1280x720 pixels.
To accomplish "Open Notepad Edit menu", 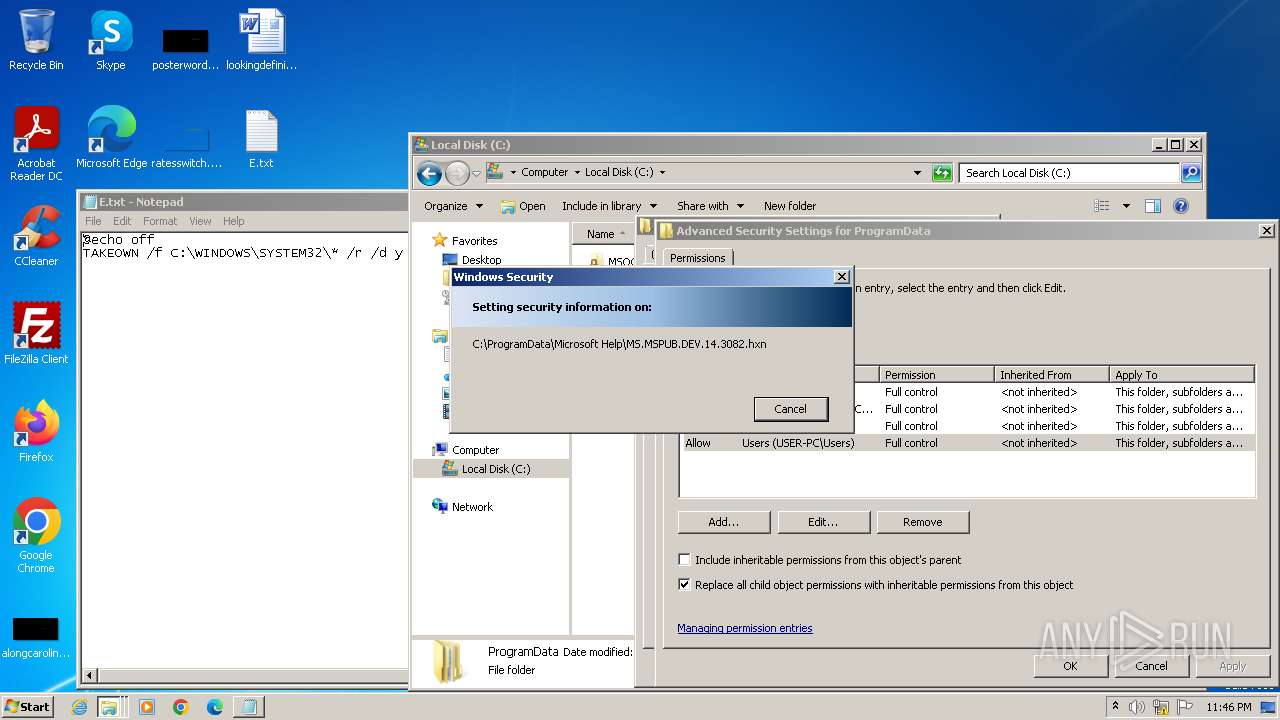I will [x=122, y=221].
